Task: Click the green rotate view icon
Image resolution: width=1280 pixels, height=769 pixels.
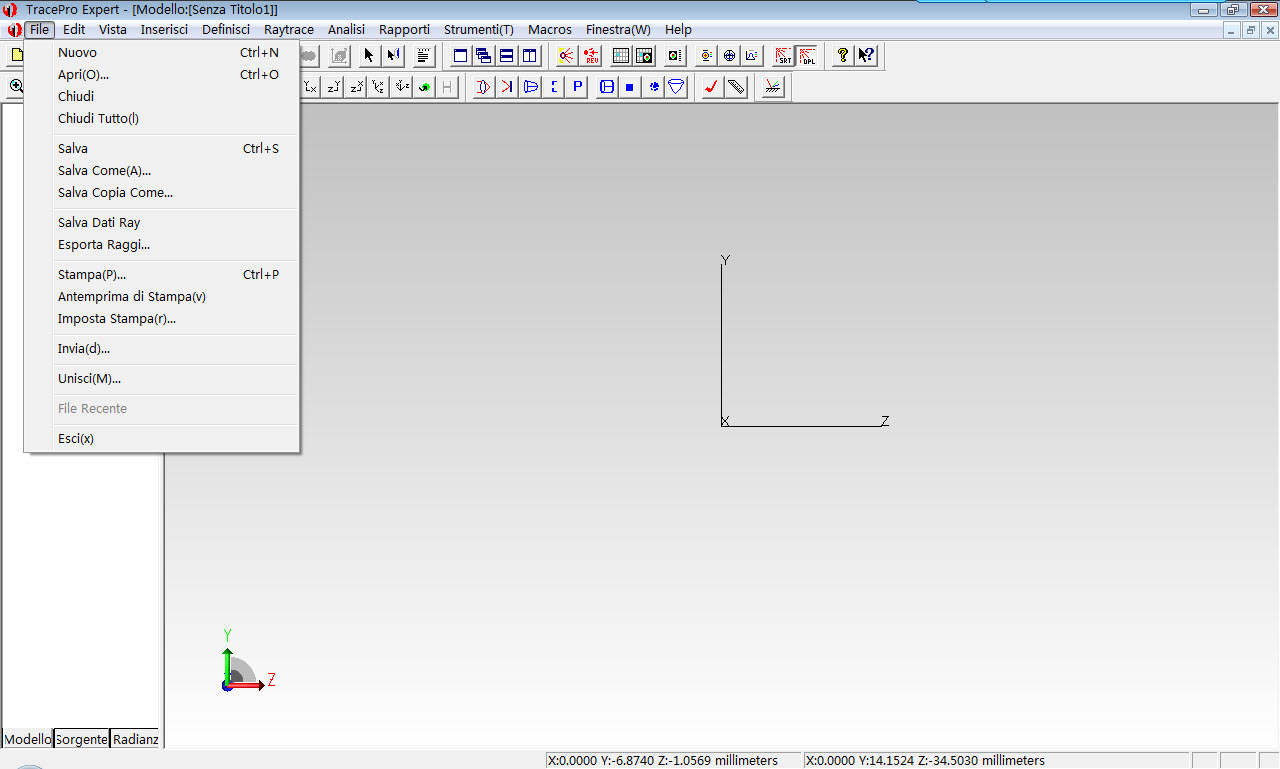Action: (424, 87)
